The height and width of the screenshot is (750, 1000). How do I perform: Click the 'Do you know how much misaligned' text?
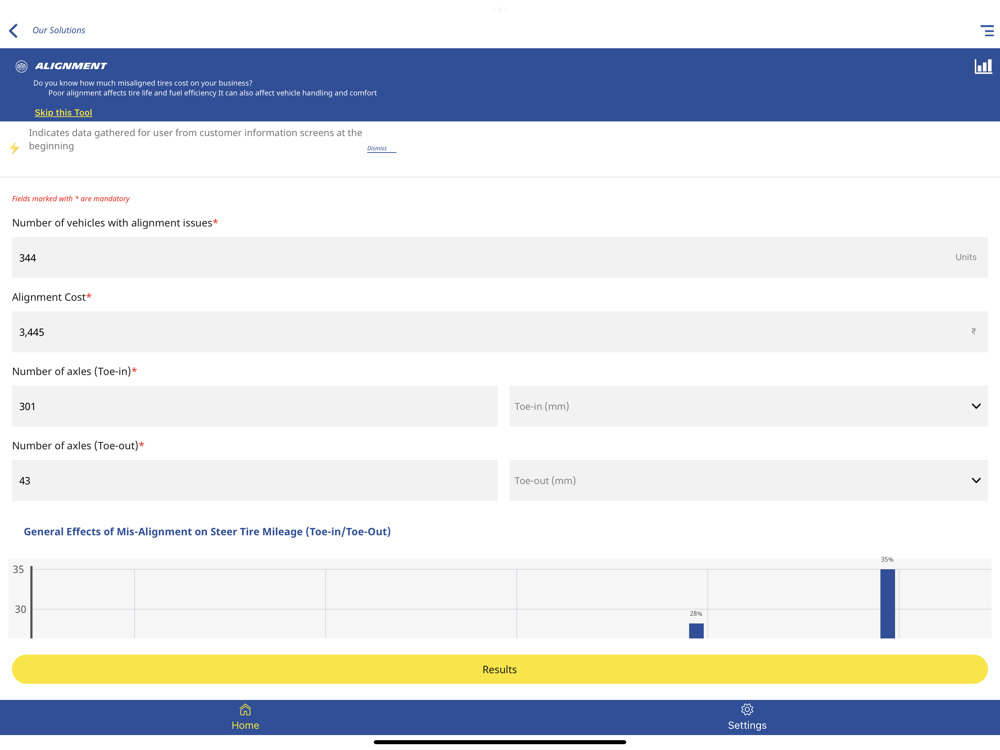(143, 83)
